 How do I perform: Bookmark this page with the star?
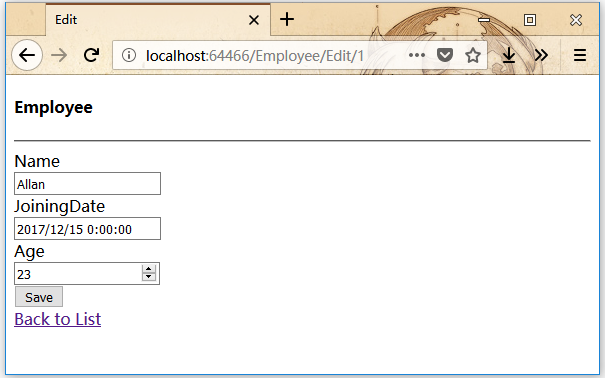(x=473, y=55)
